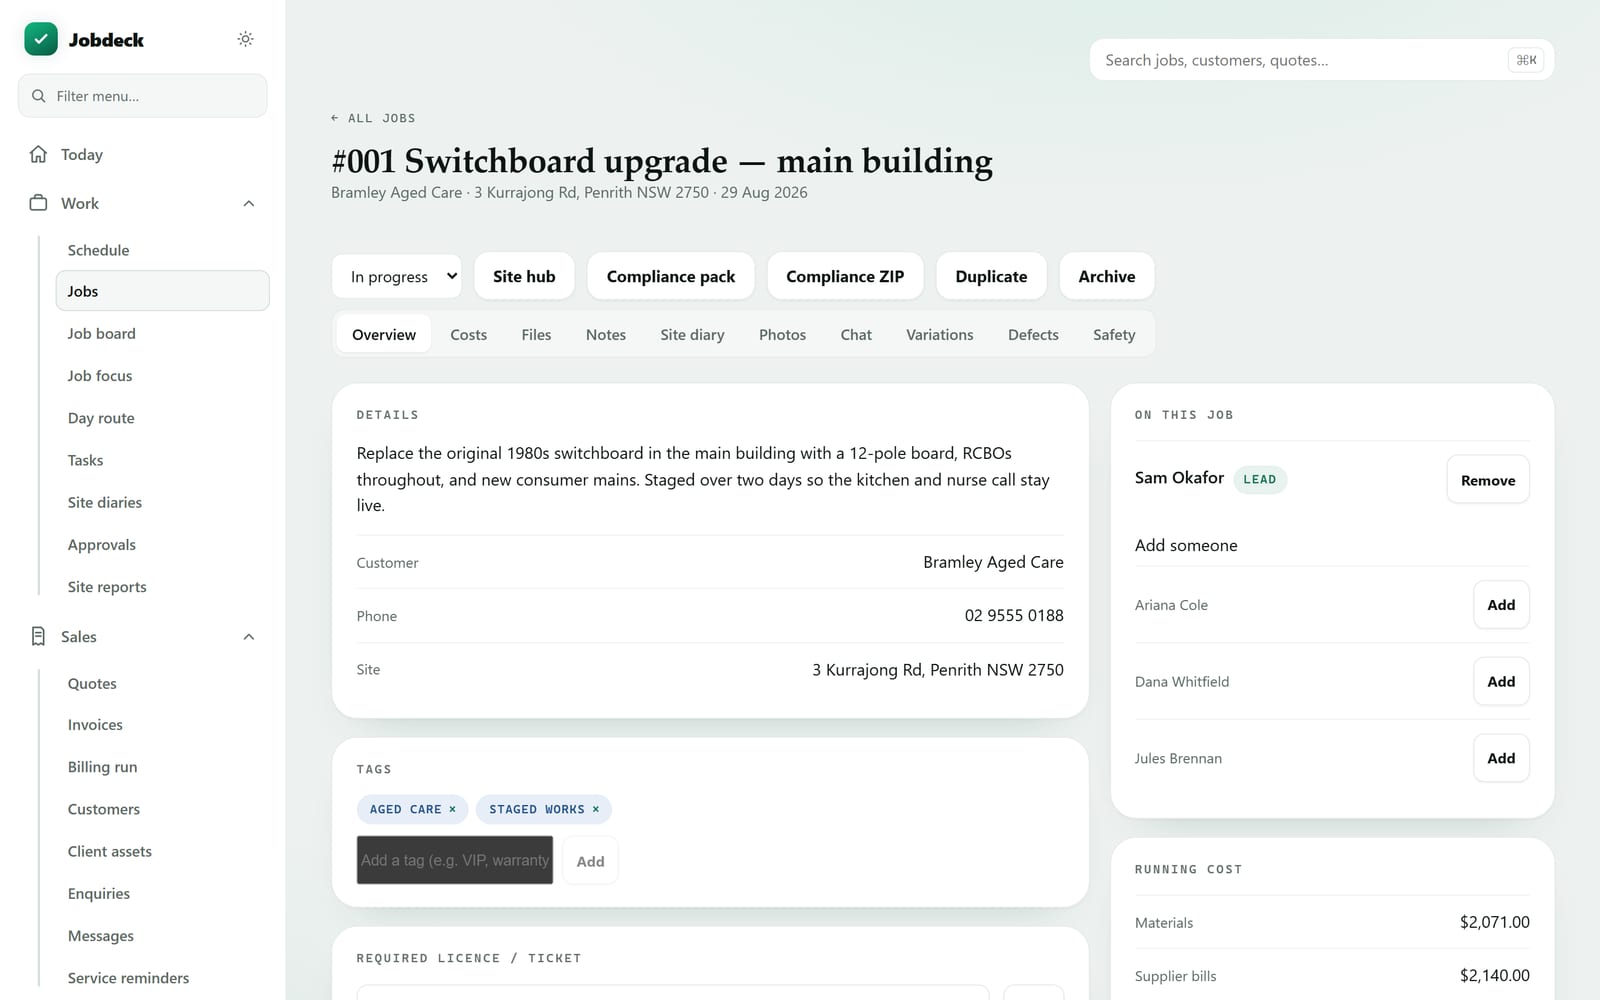This screenshot has height=1000, width=1600.
Task: Open the Files tab
Action: pos(536,334)
